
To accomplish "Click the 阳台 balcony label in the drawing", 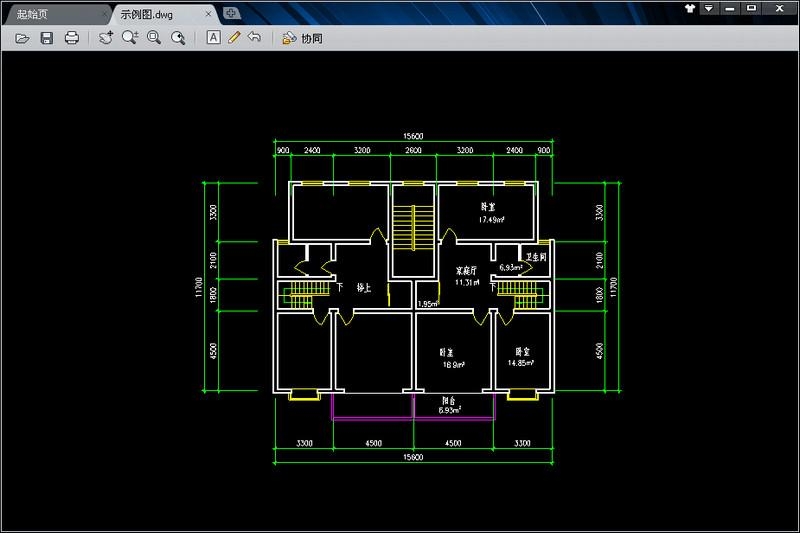I will tap(448, 400).
